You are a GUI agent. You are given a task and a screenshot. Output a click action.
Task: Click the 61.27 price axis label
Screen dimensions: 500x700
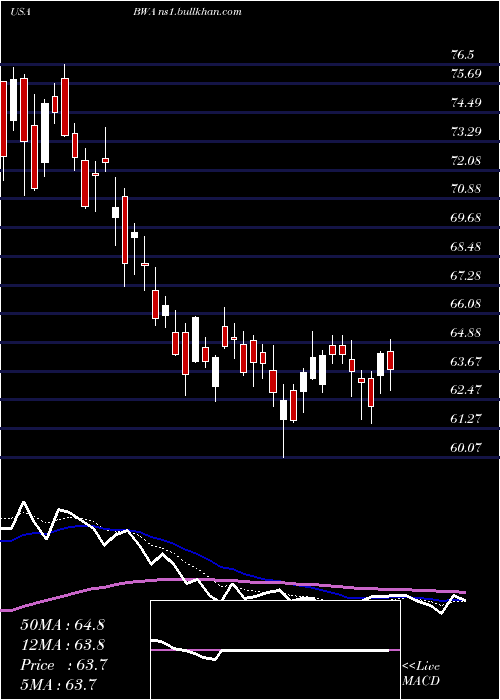tap(467, 419)
